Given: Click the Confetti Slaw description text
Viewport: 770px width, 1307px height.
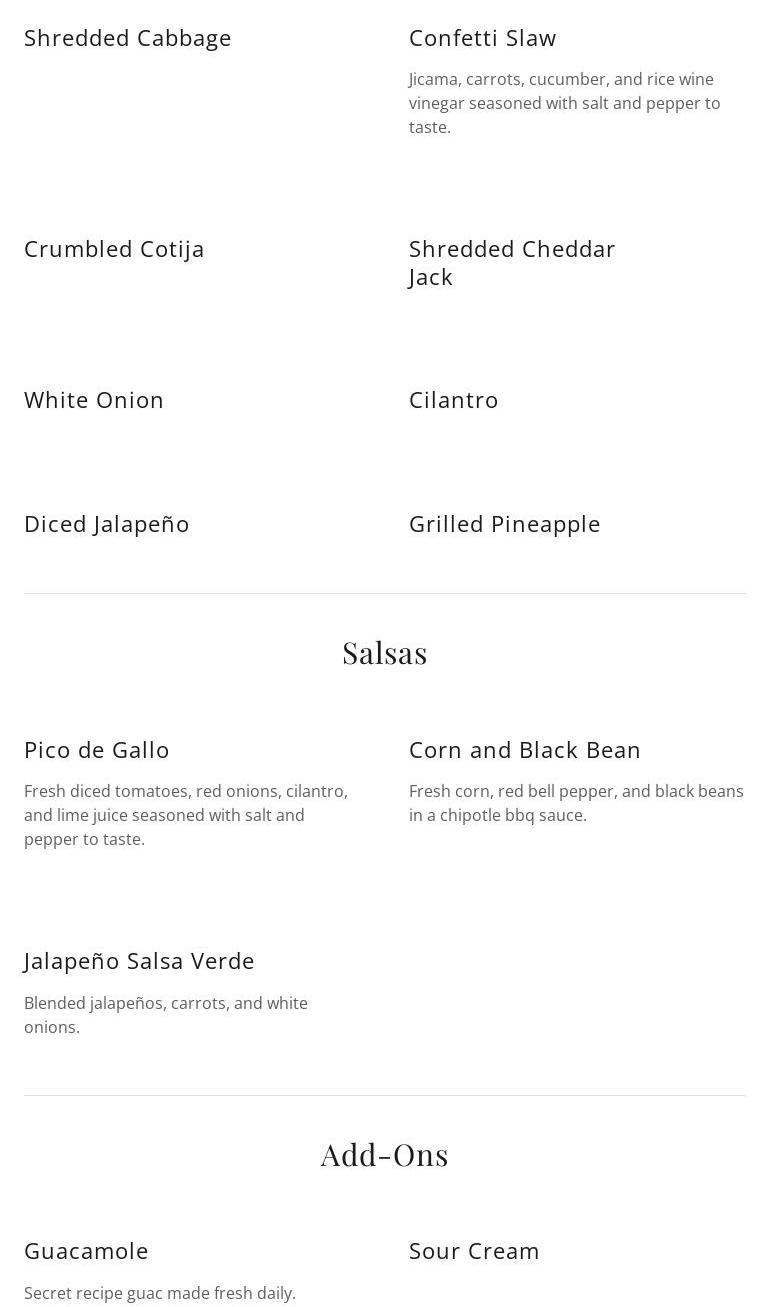Looking at the screenshot, I should (564, 103).
